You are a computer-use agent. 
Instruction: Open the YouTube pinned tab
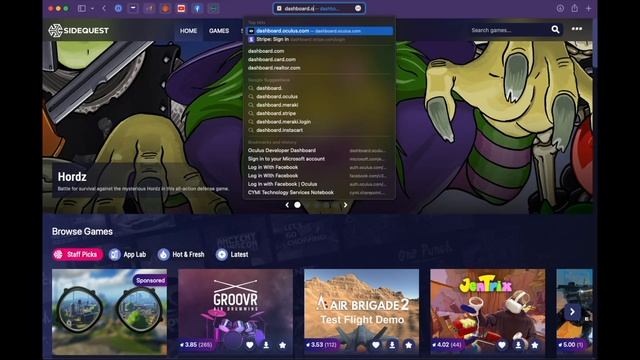pos(181,8)
